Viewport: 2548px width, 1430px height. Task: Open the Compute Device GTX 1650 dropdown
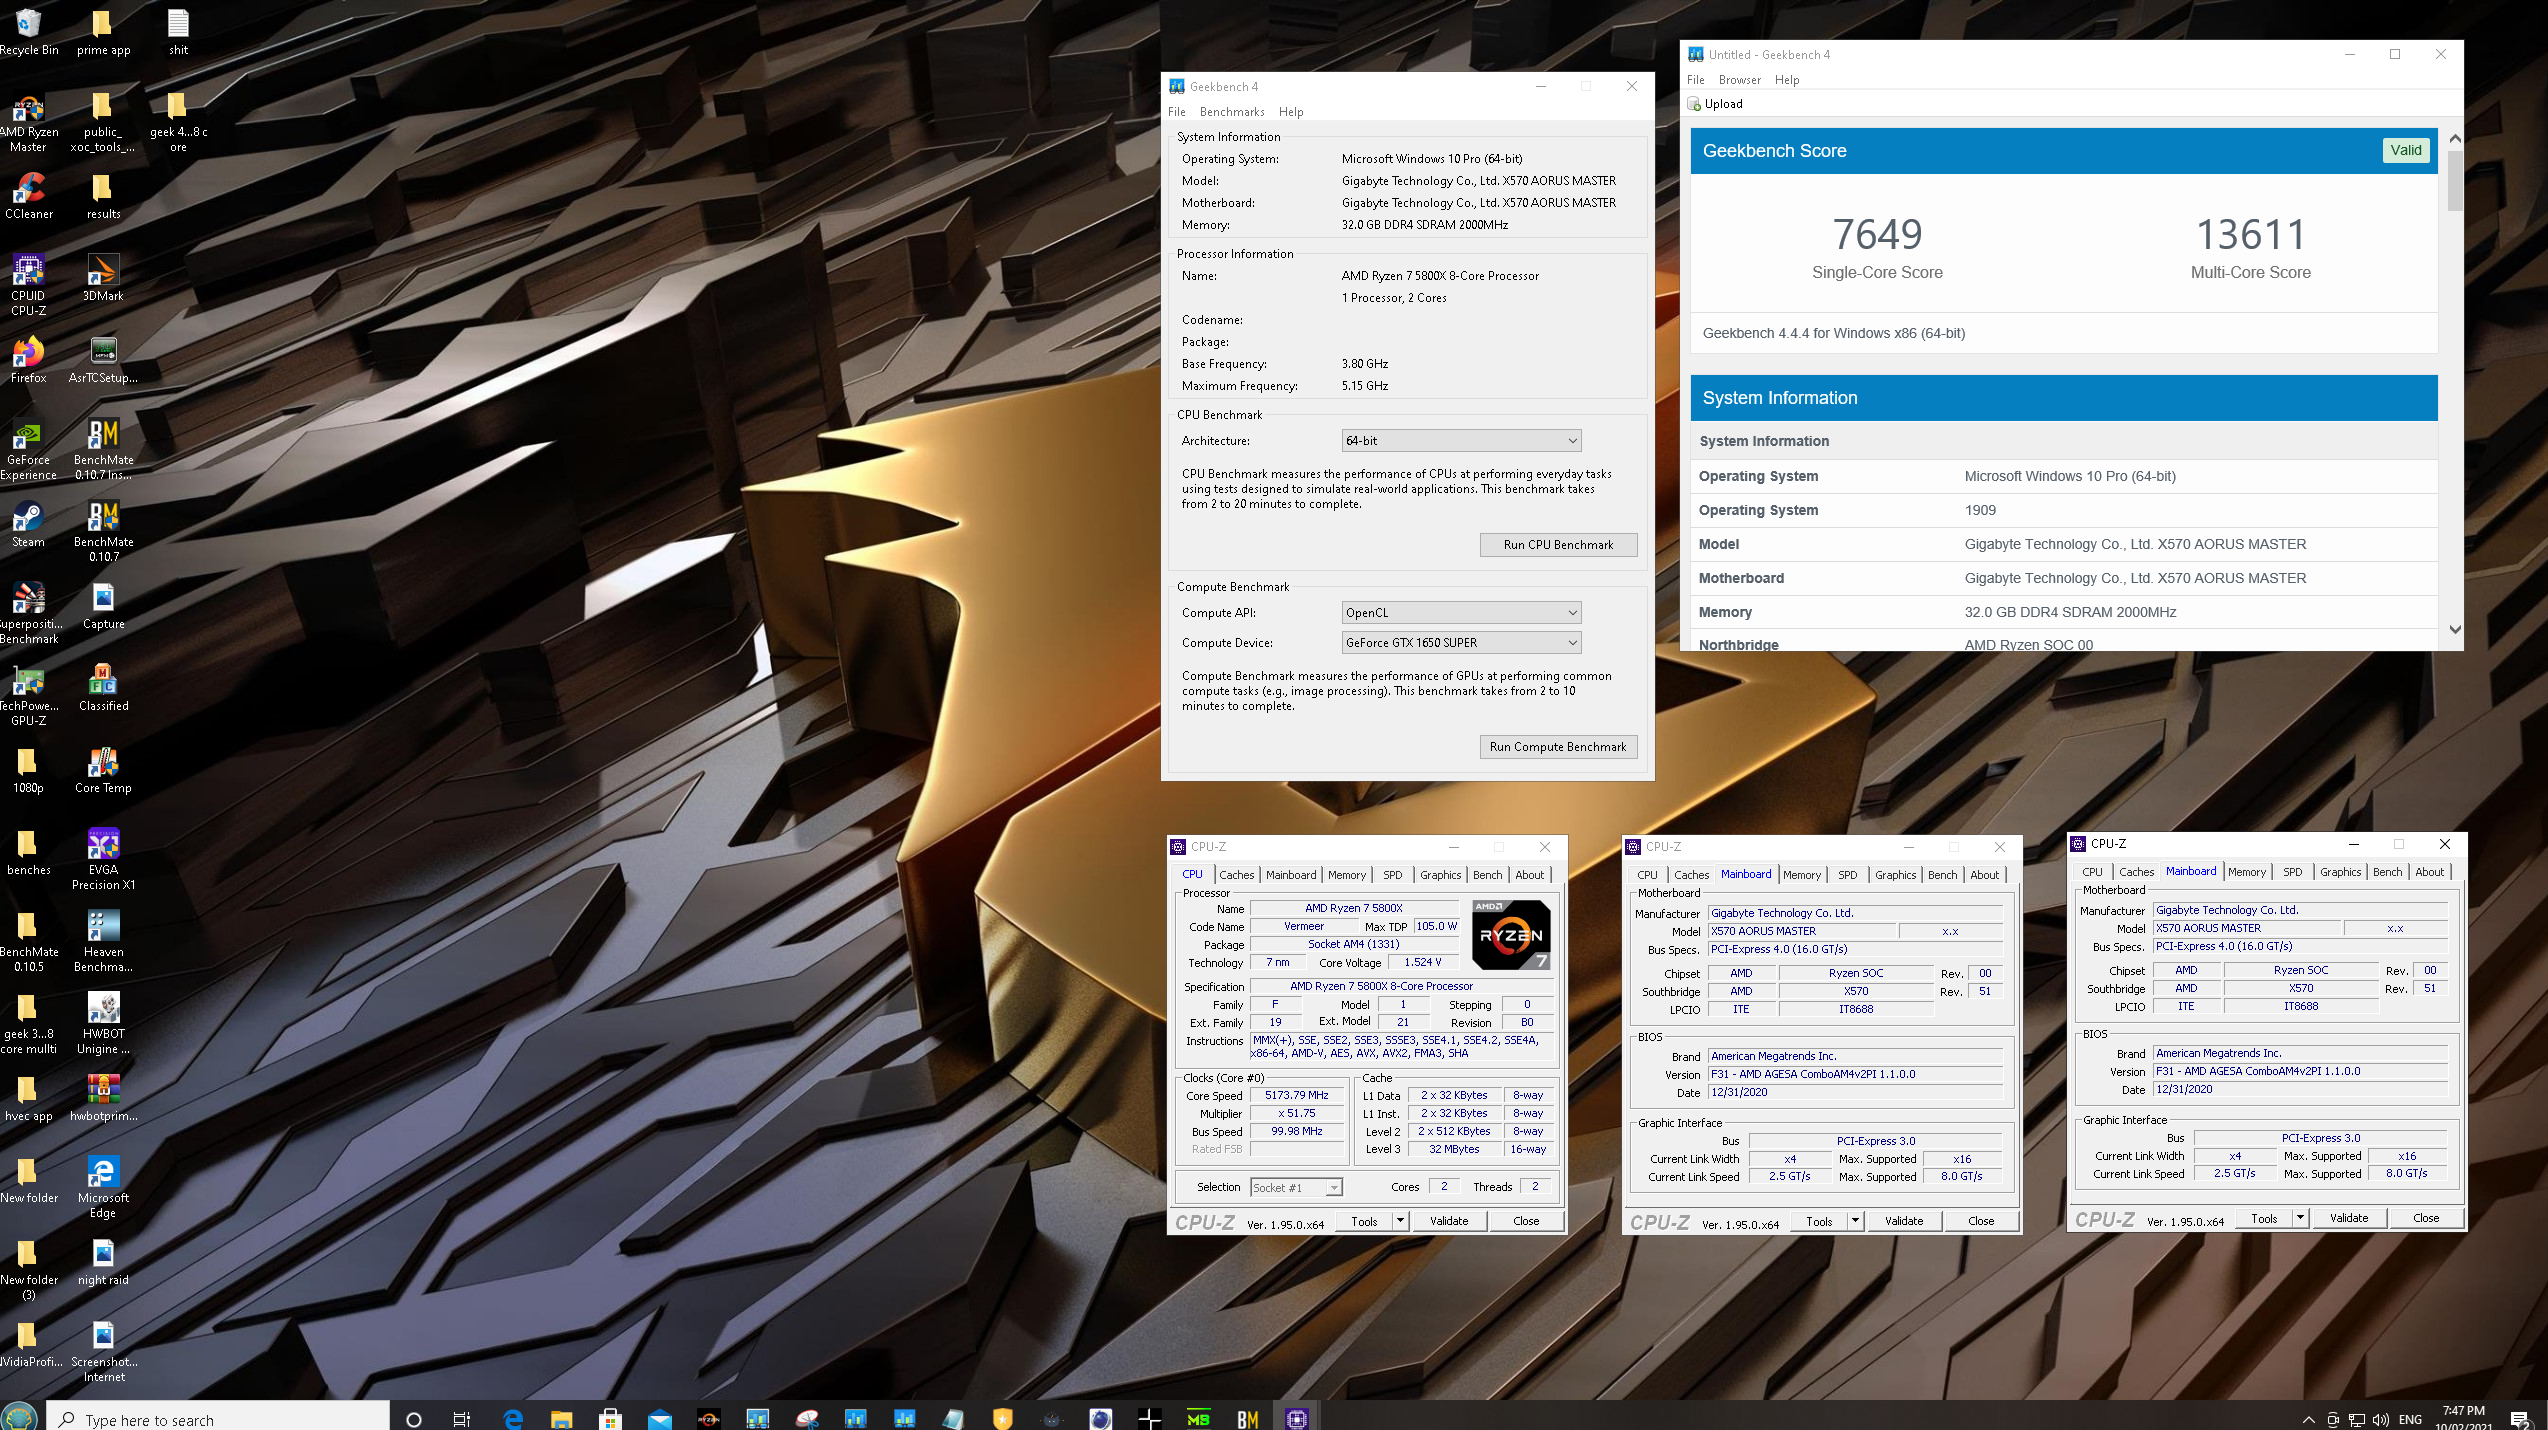[x=1461, y=643]
